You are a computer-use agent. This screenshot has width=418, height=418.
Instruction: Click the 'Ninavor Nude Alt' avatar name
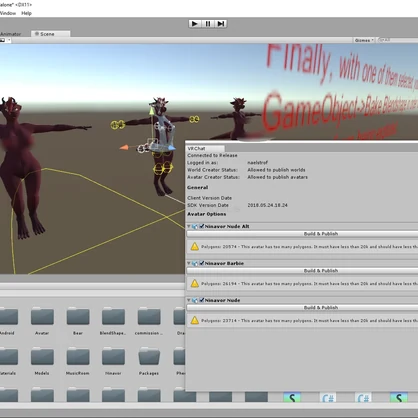(227, 226)
